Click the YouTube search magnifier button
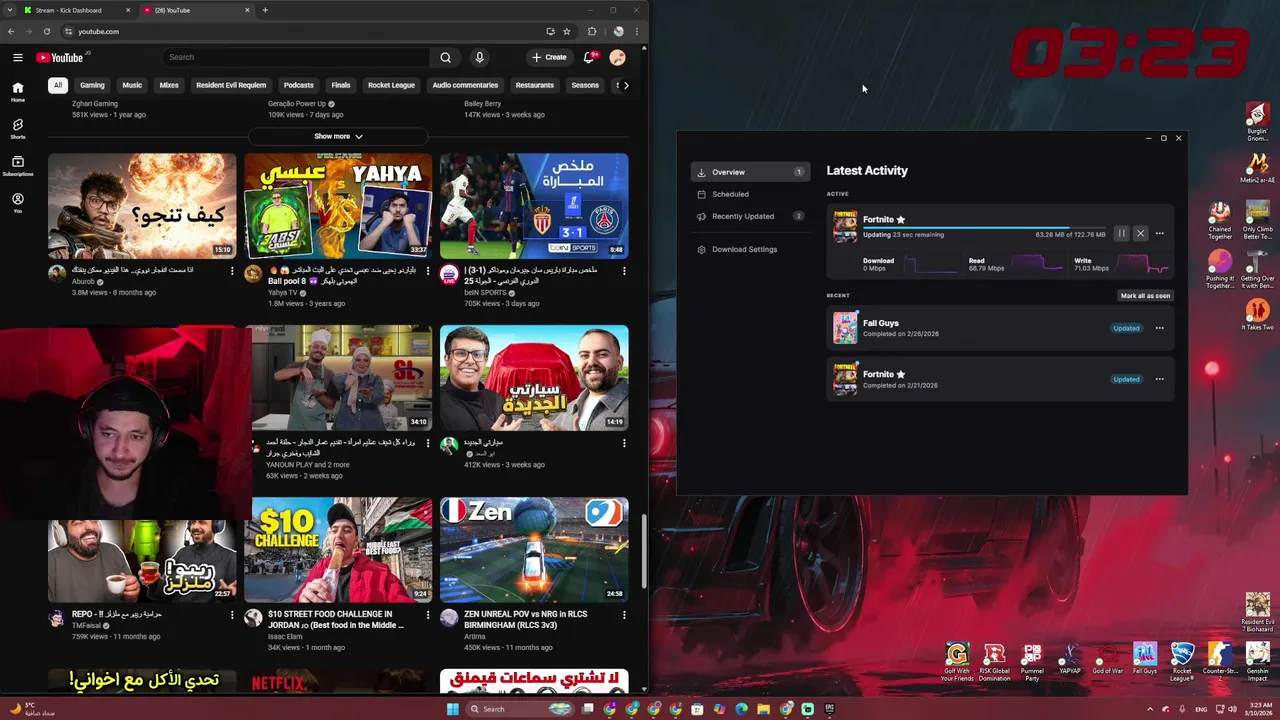This screenshot has height=720, width=1280. click(x=445, y=57)
